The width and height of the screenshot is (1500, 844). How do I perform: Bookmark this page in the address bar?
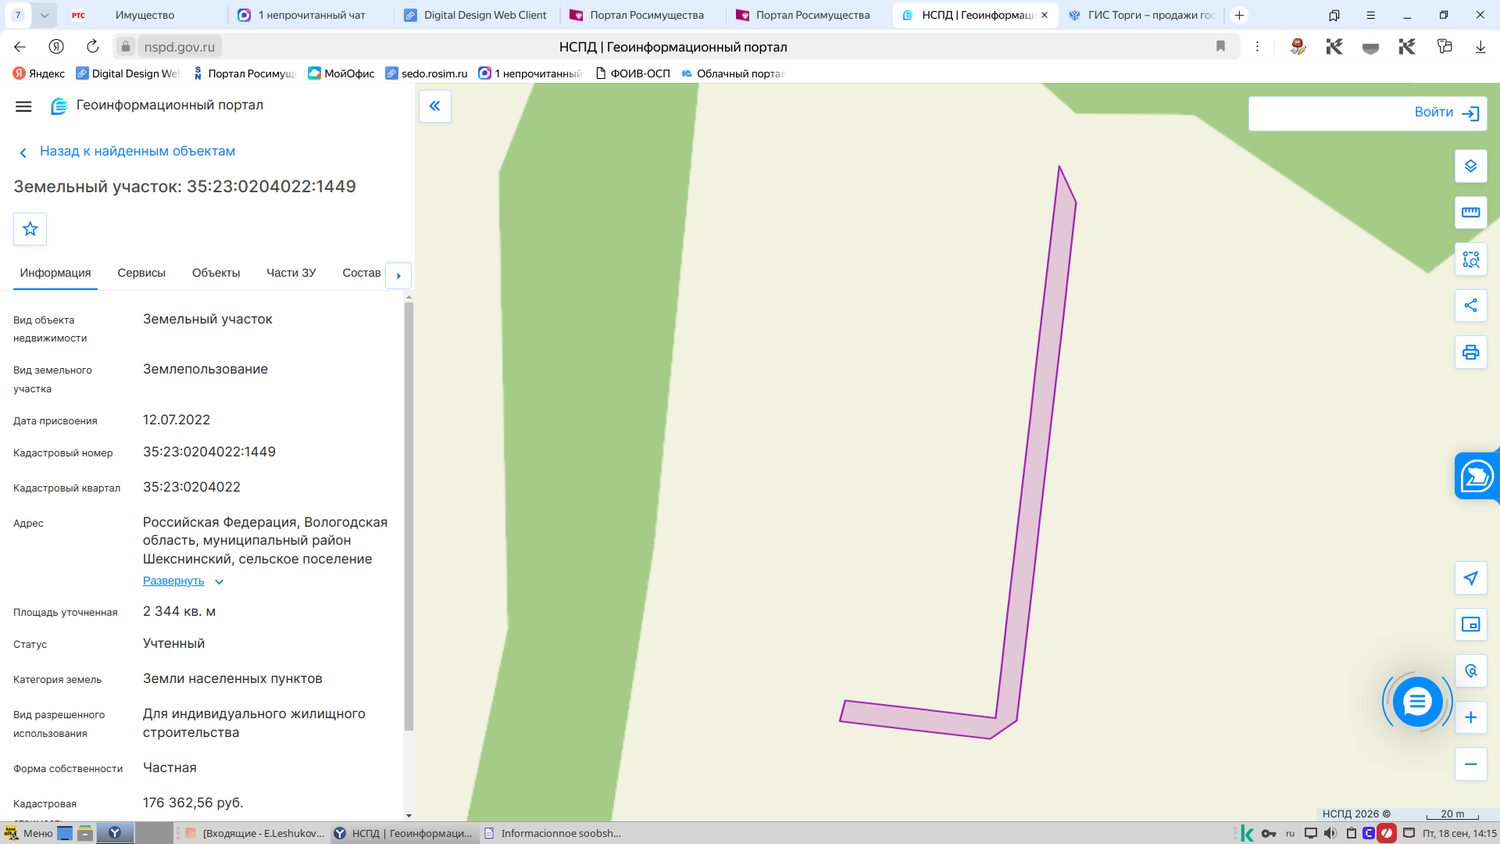pos(1220,46)
